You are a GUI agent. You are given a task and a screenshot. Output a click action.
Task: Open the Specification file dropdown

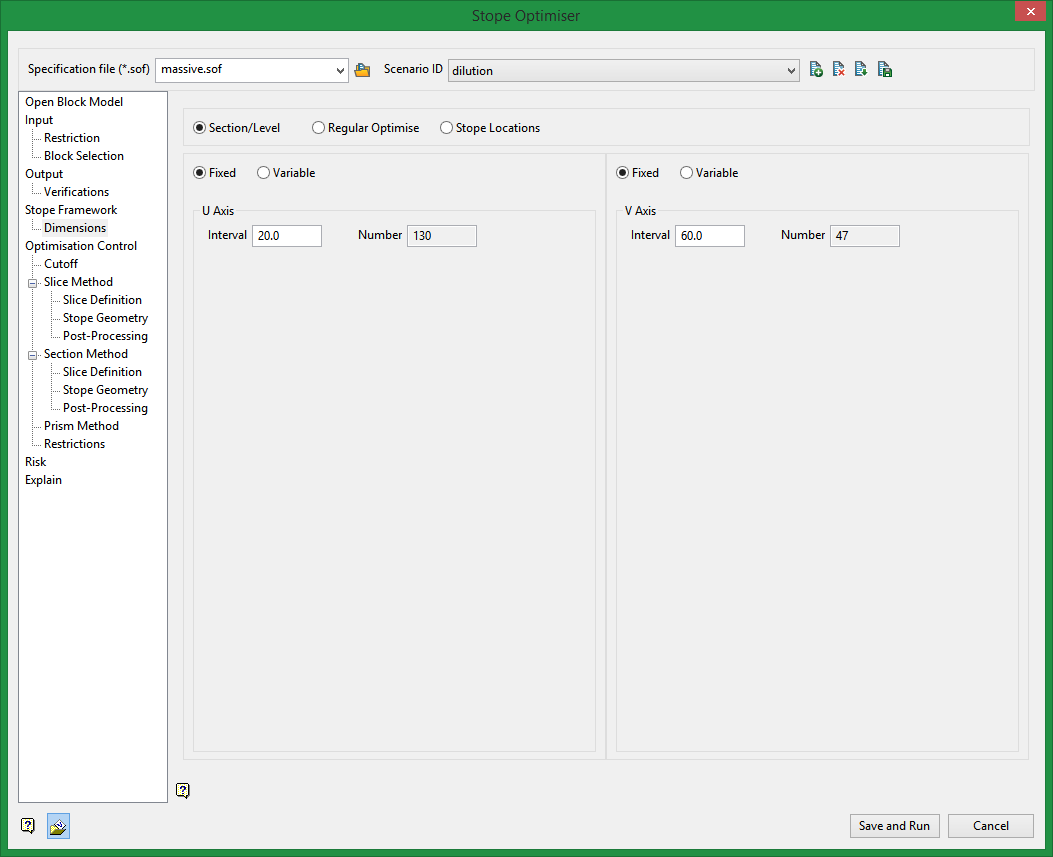click(x=340, y=70)
